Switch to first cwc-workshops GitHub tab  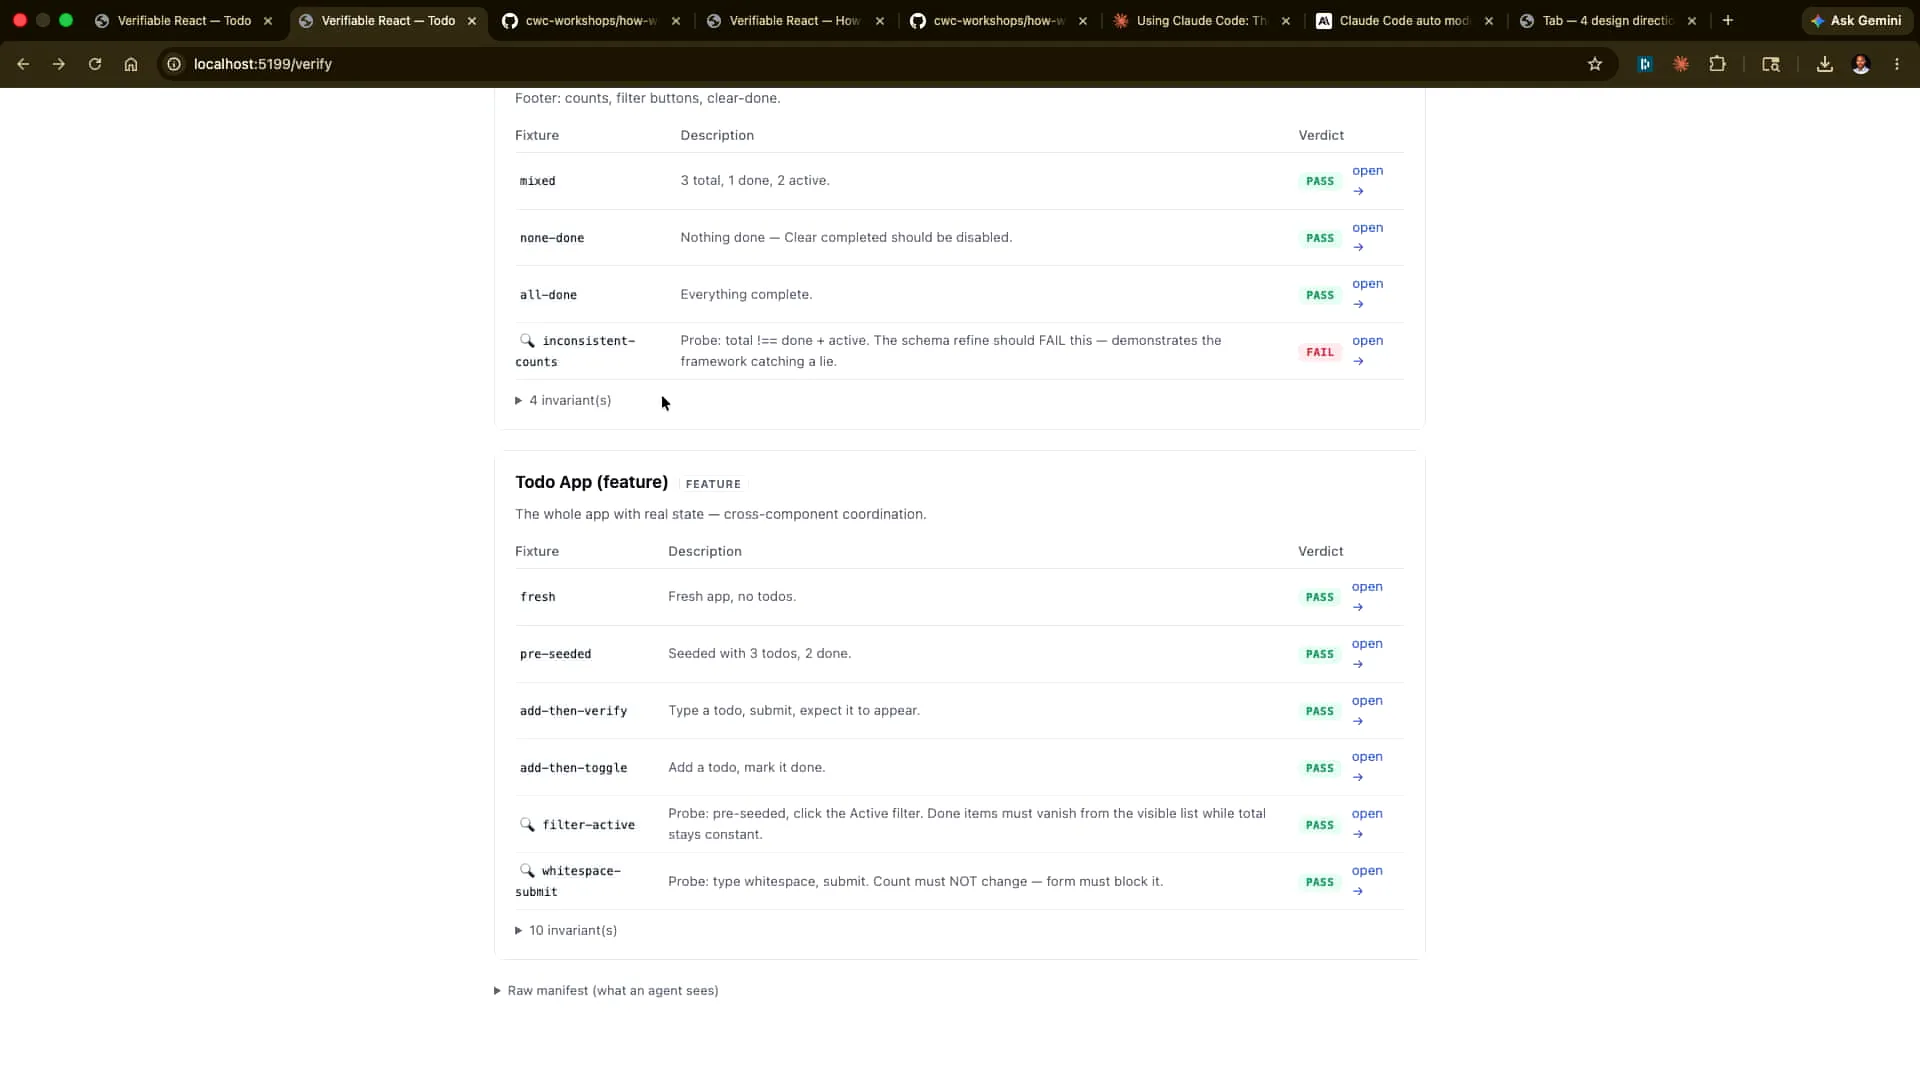pos(590,21)
